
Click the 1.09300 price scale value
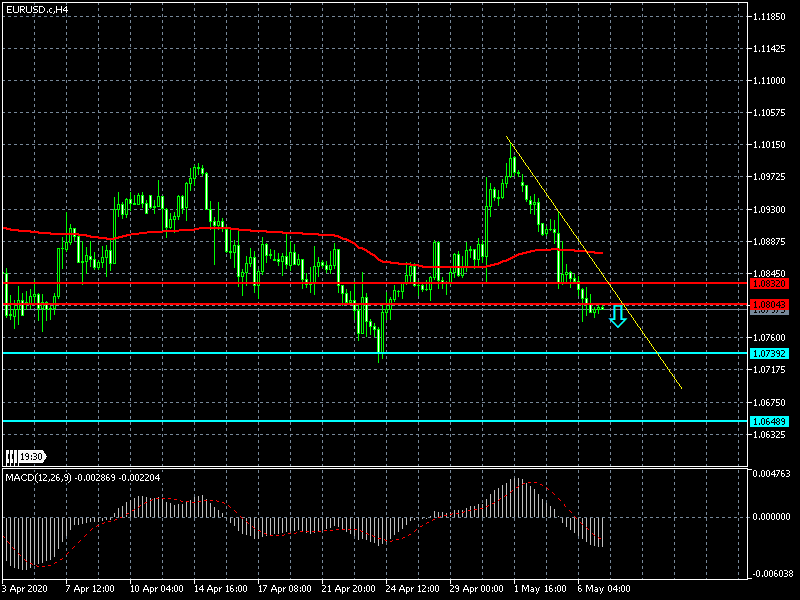[771, 210]
